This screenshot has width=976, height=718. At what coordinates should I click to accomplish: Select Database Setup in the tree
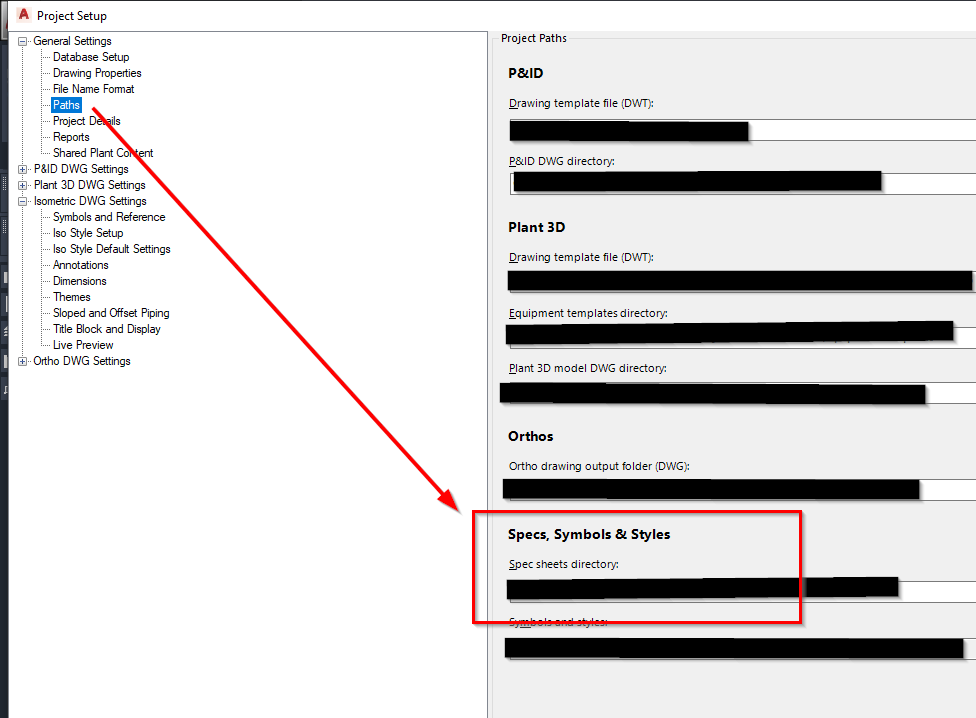click(x=88, y=56)
